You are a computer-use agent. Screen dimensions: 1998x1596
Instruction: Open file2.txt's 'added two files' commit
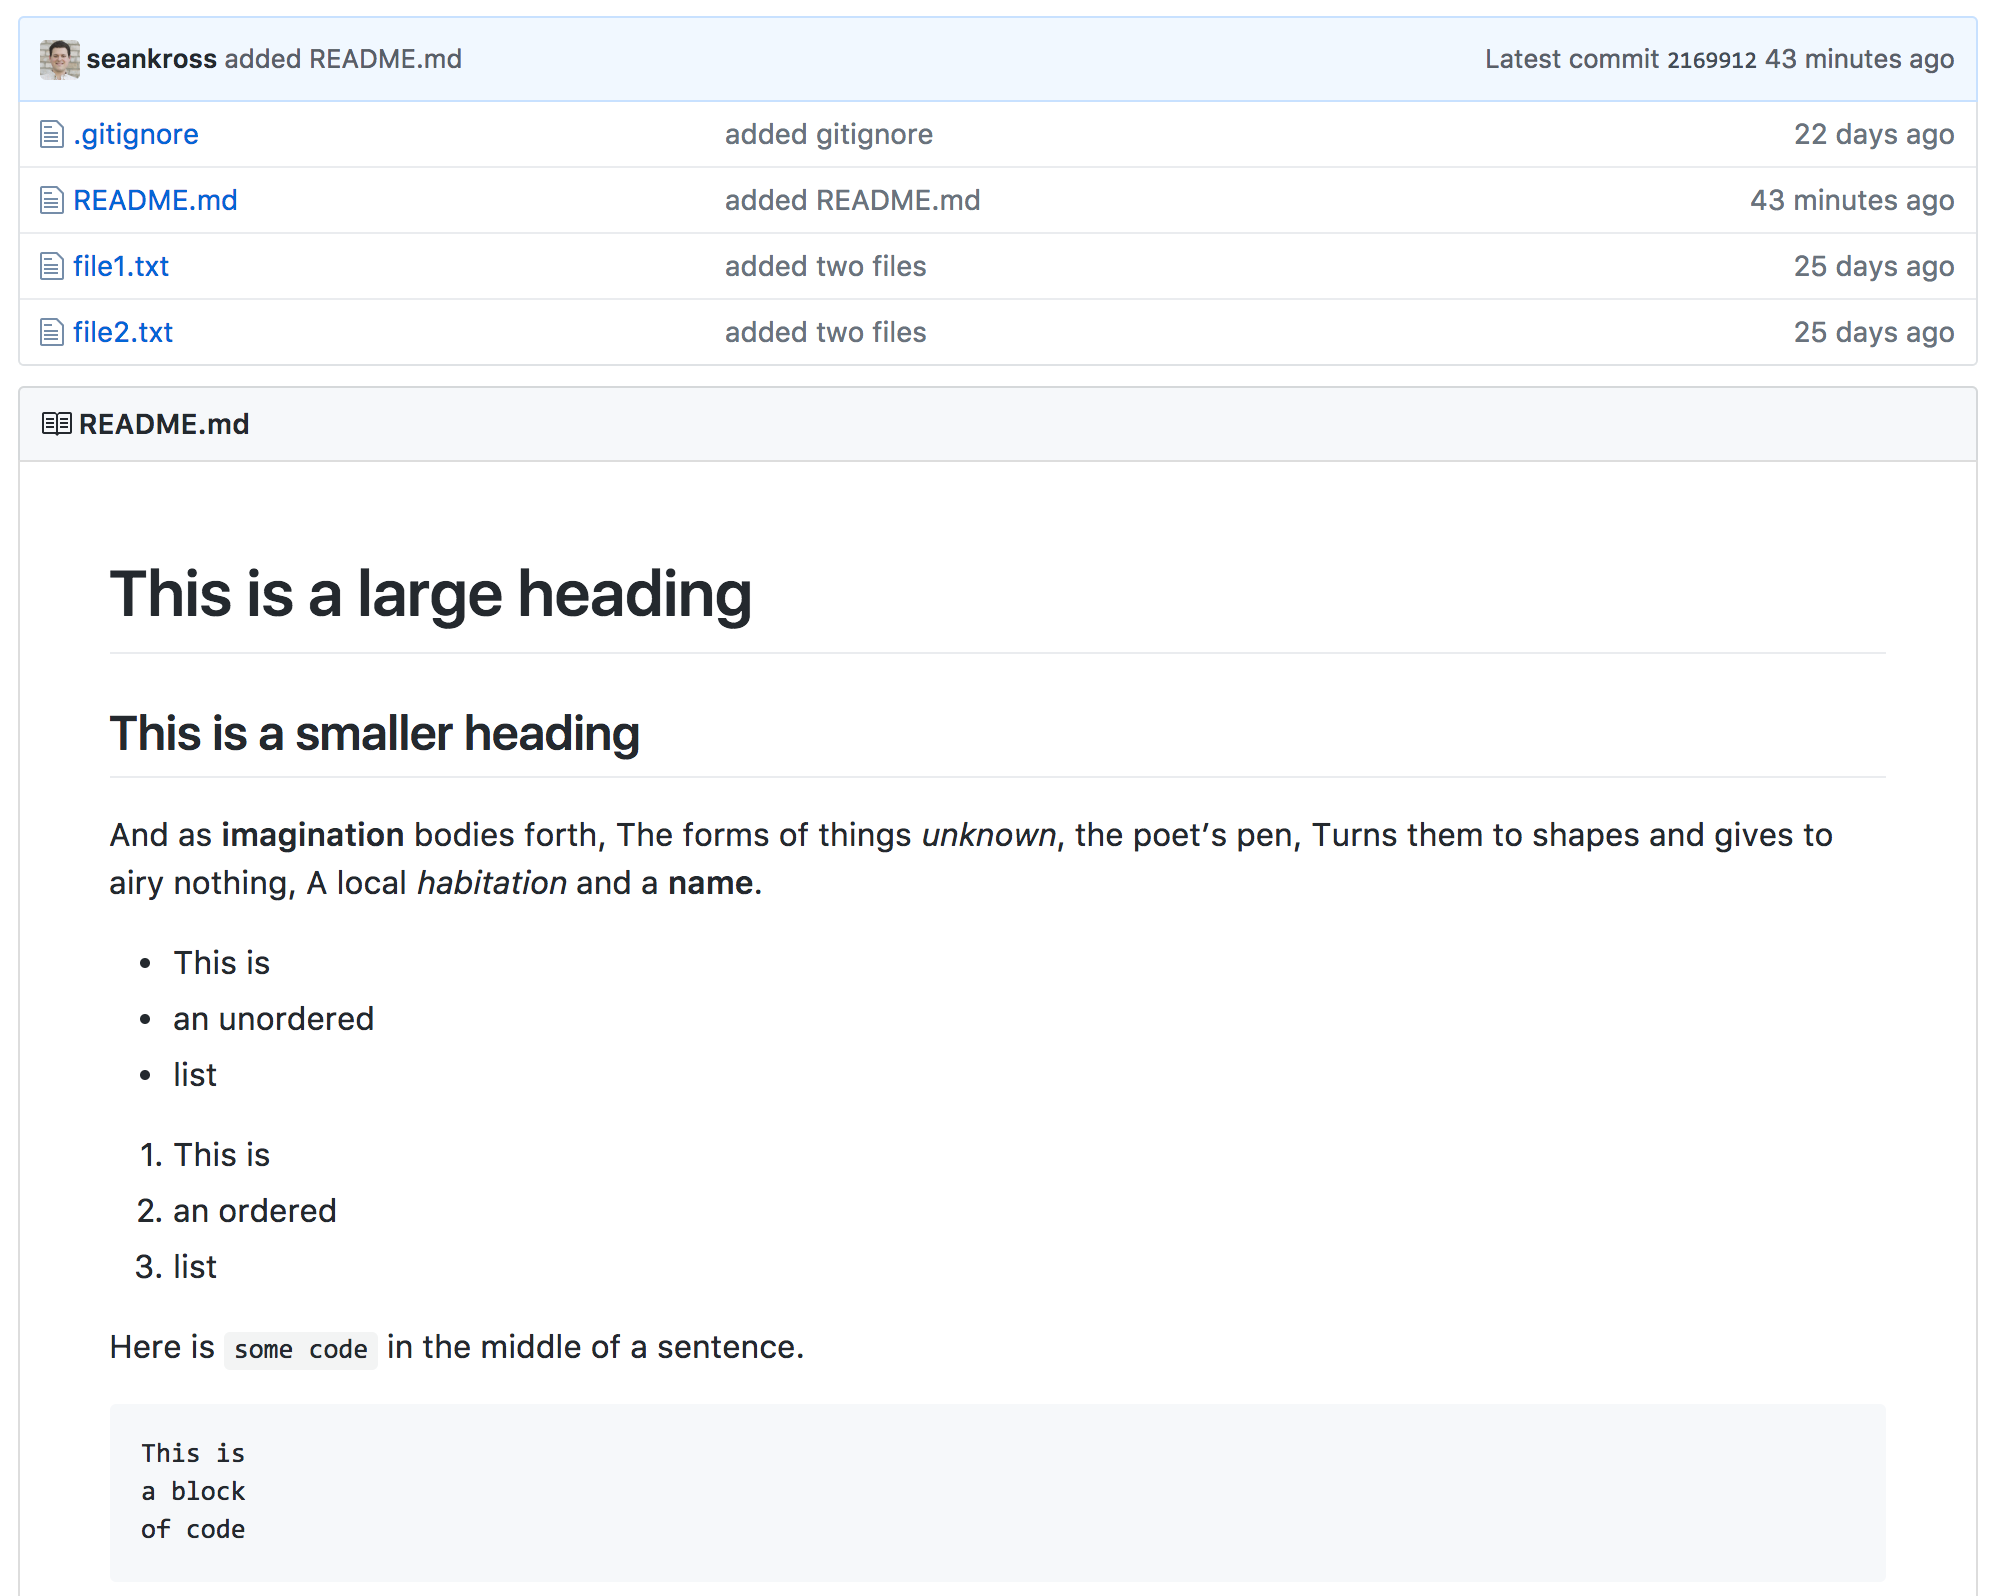[825, 332]
